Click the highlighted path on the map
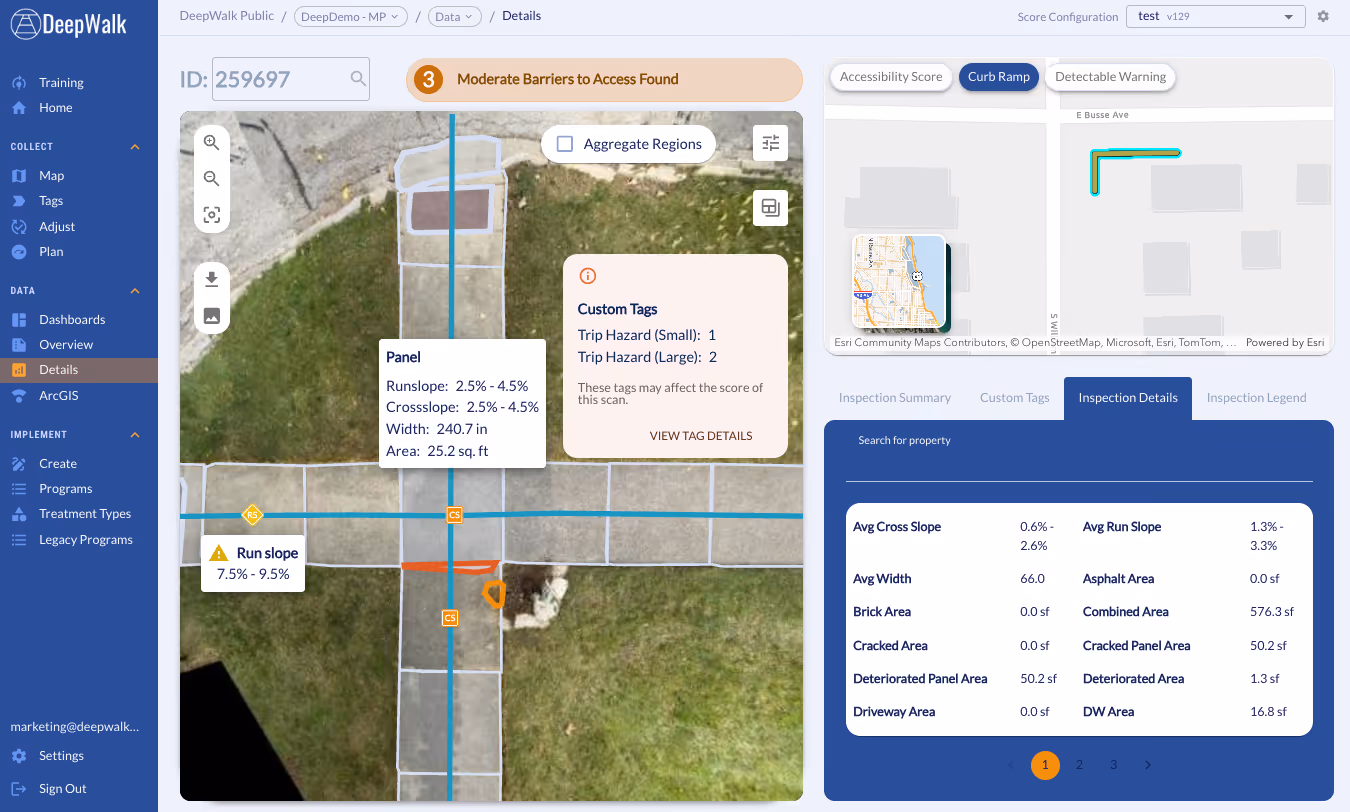 click(1134, 155)
